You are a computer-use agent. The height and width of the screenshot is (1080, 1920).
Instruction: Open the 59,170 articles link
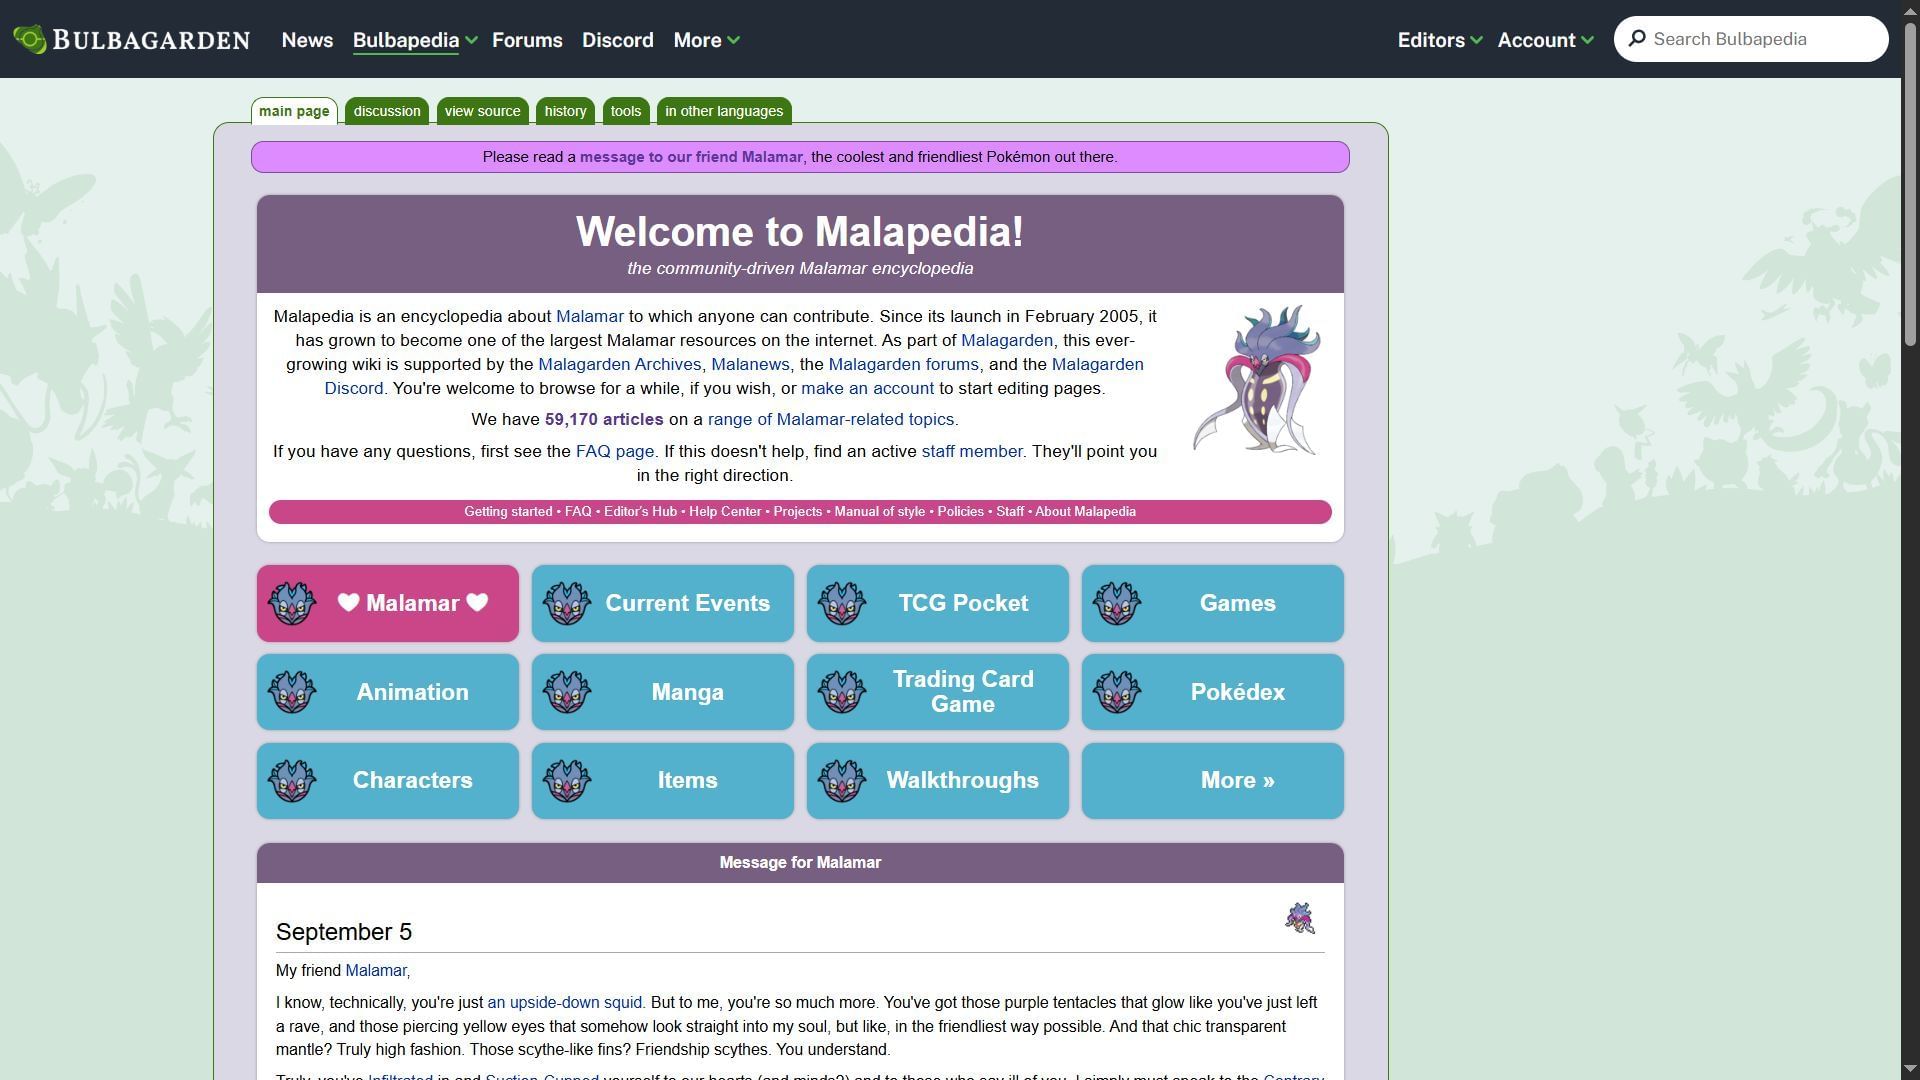click(x=604, y=419)
